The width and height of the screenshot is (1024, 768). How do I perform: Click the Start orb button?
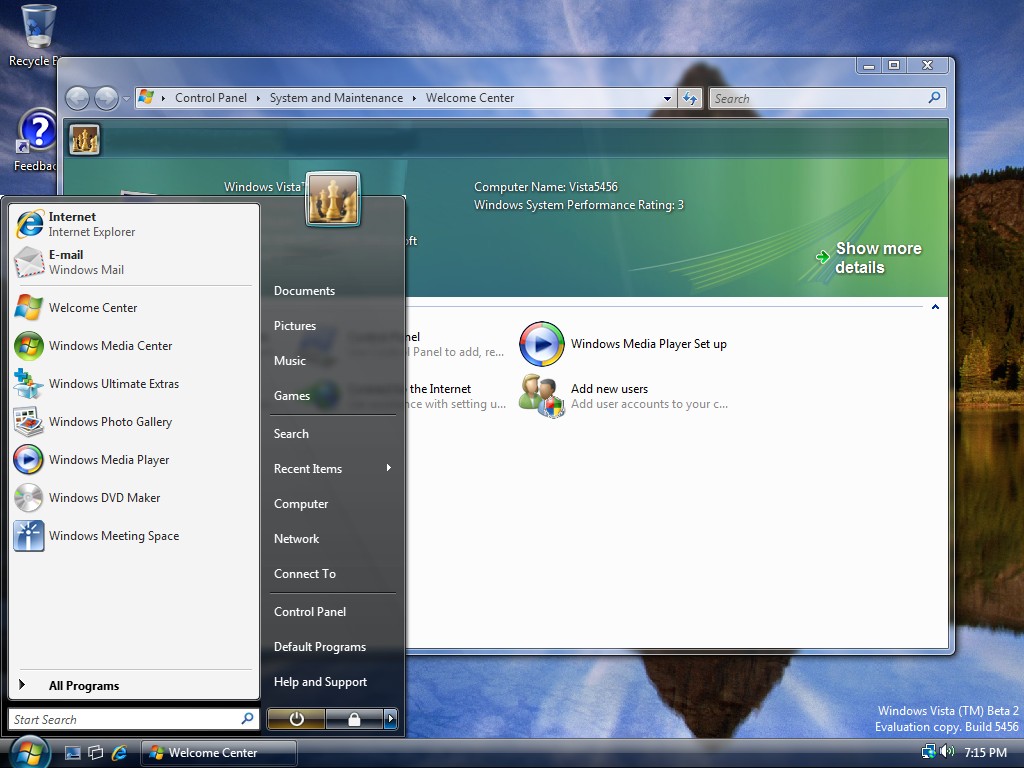(x=29, y=752)
